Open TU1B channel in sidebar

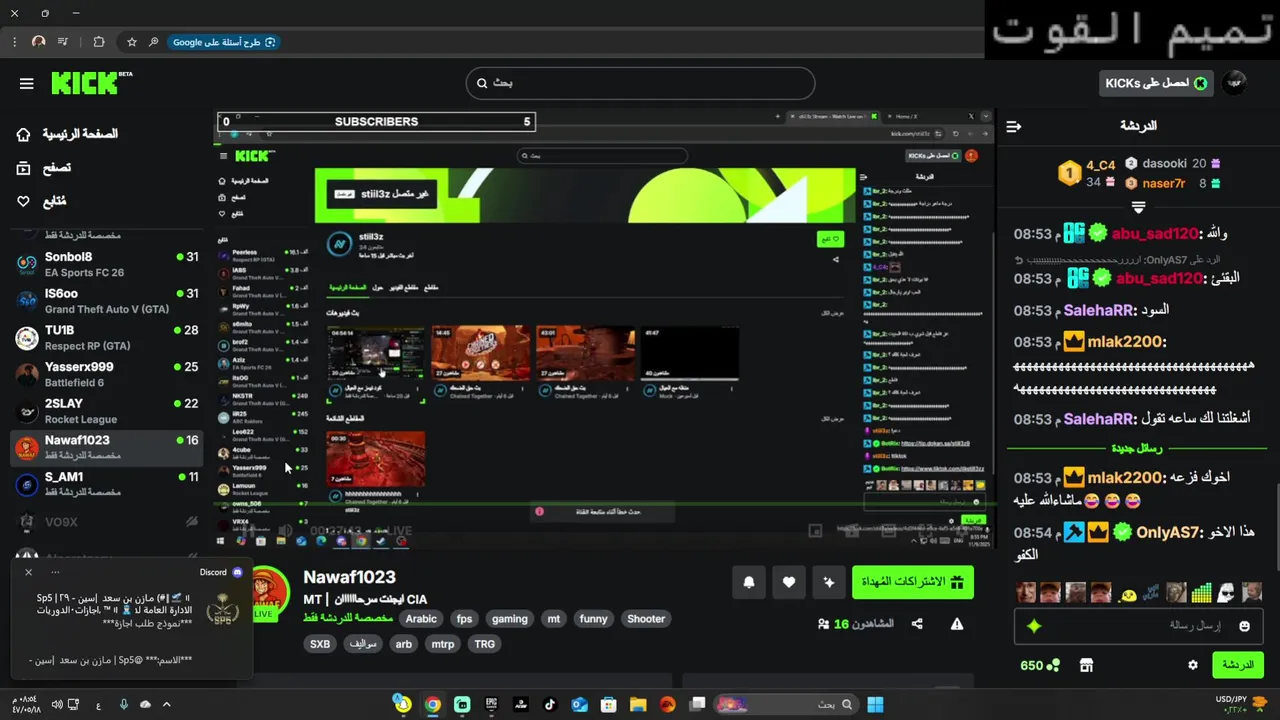tap(108, 337)
